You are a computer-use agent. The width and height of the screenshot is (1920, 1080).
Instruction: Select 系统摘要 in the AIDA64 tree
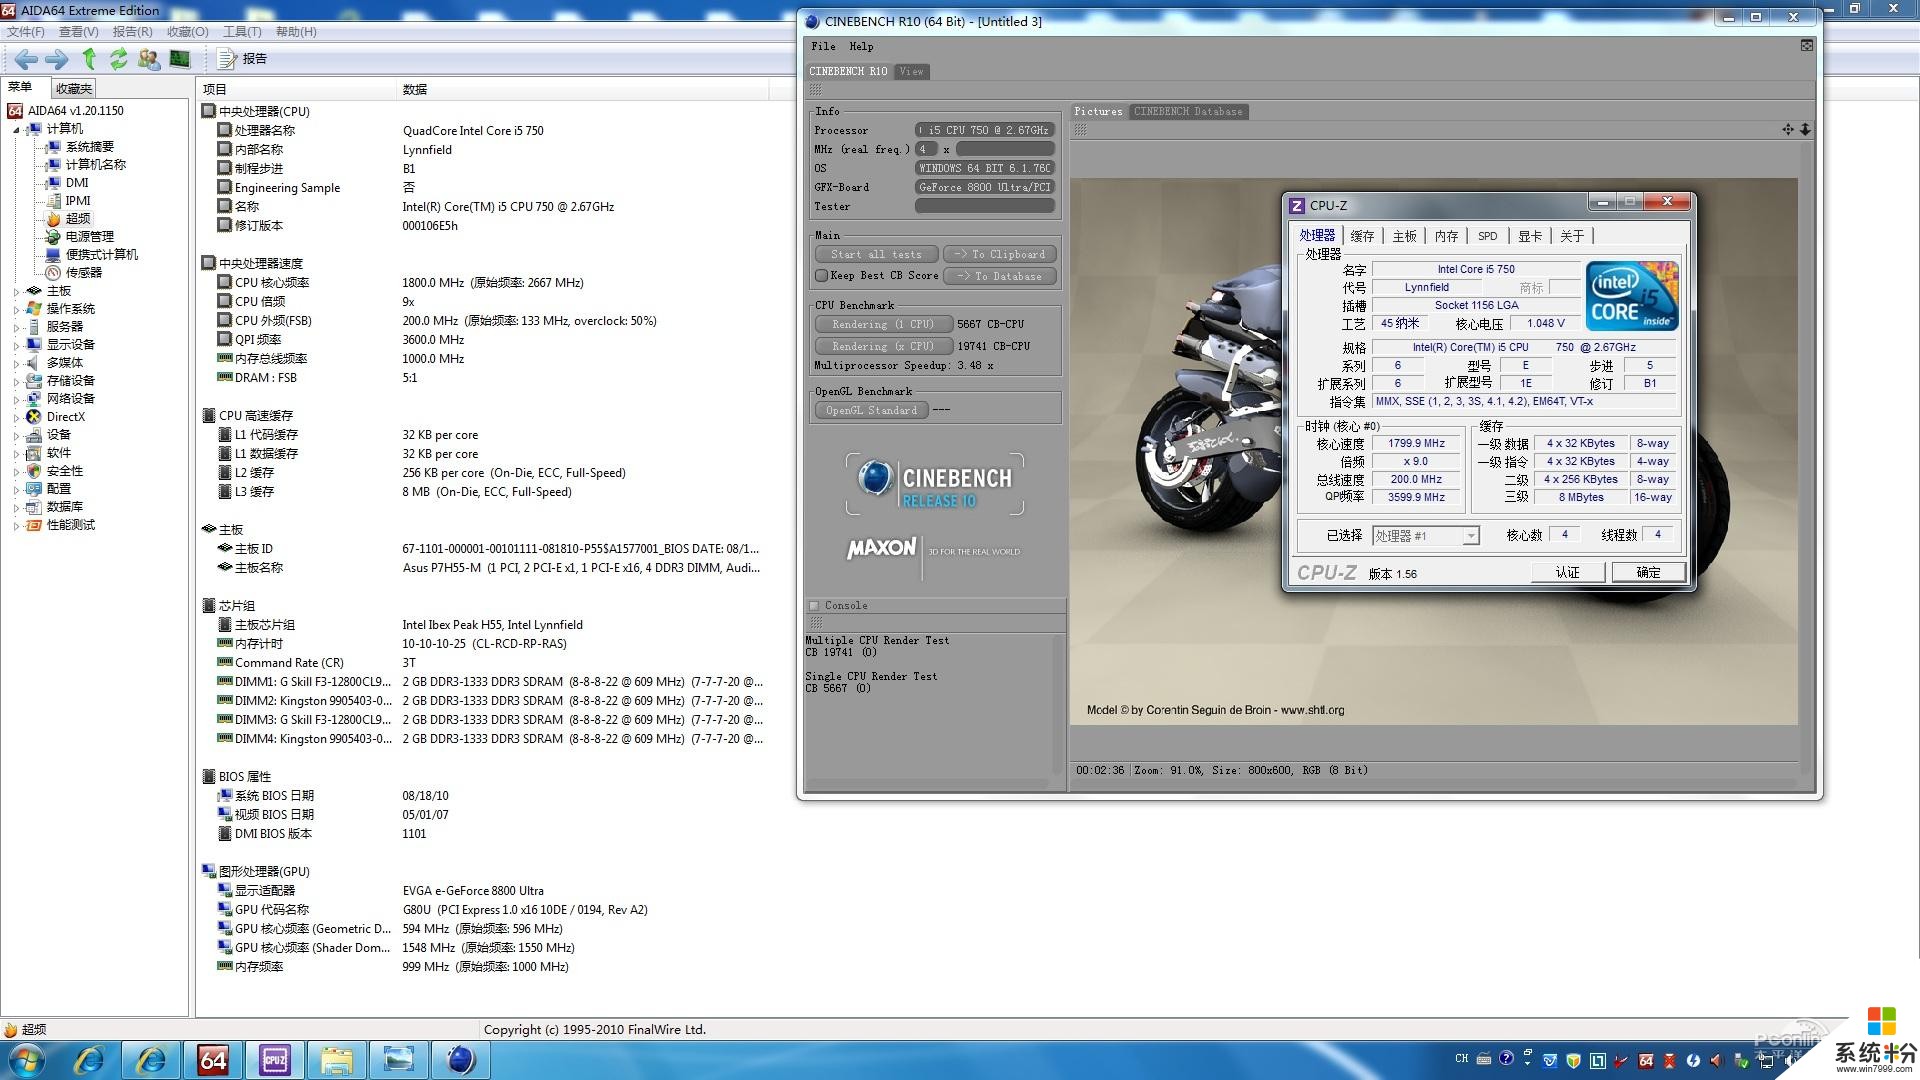tap(89, 146)
